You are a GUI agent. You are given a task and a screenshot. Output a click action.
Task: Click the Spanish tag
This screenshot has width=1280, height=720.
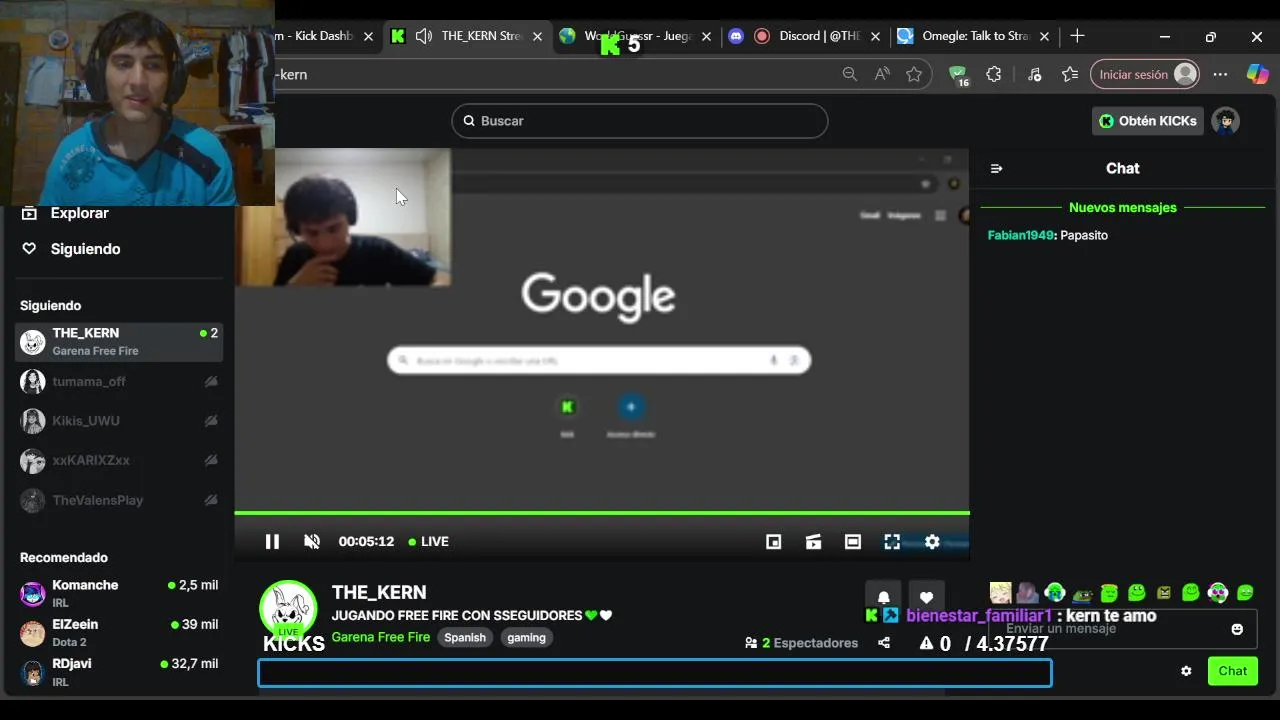[465, 637]
